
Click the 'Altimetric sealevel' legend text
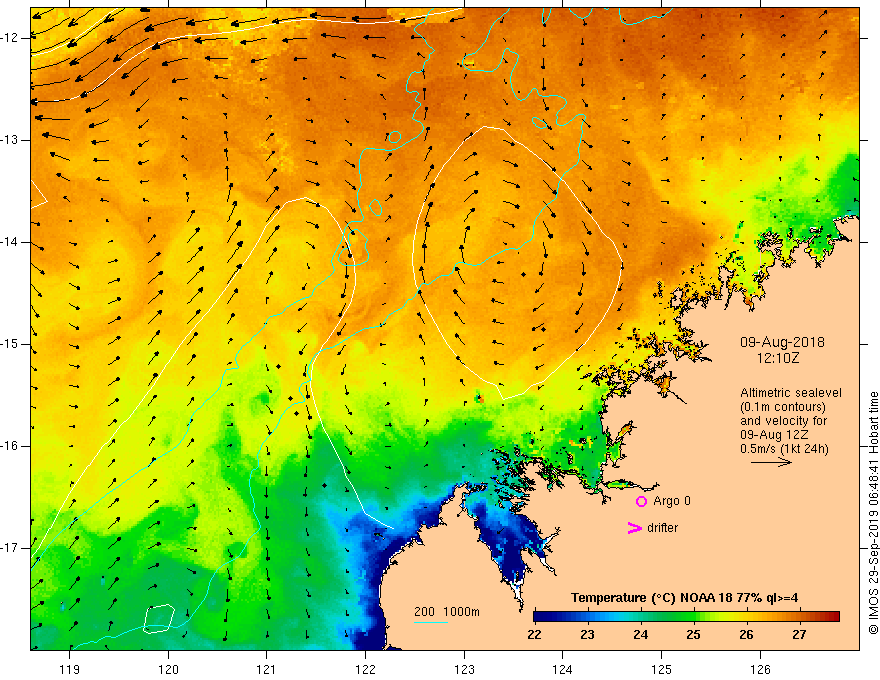pos(790,393)
